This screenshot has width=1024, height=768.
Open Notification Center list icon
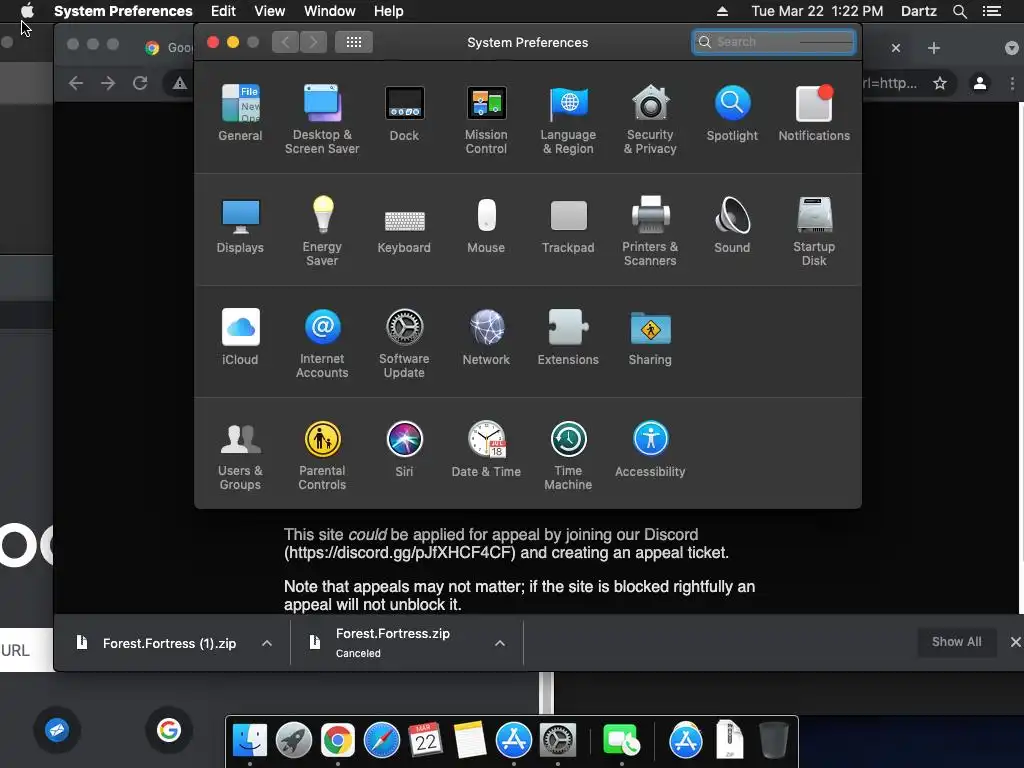(x=992, y=11)
